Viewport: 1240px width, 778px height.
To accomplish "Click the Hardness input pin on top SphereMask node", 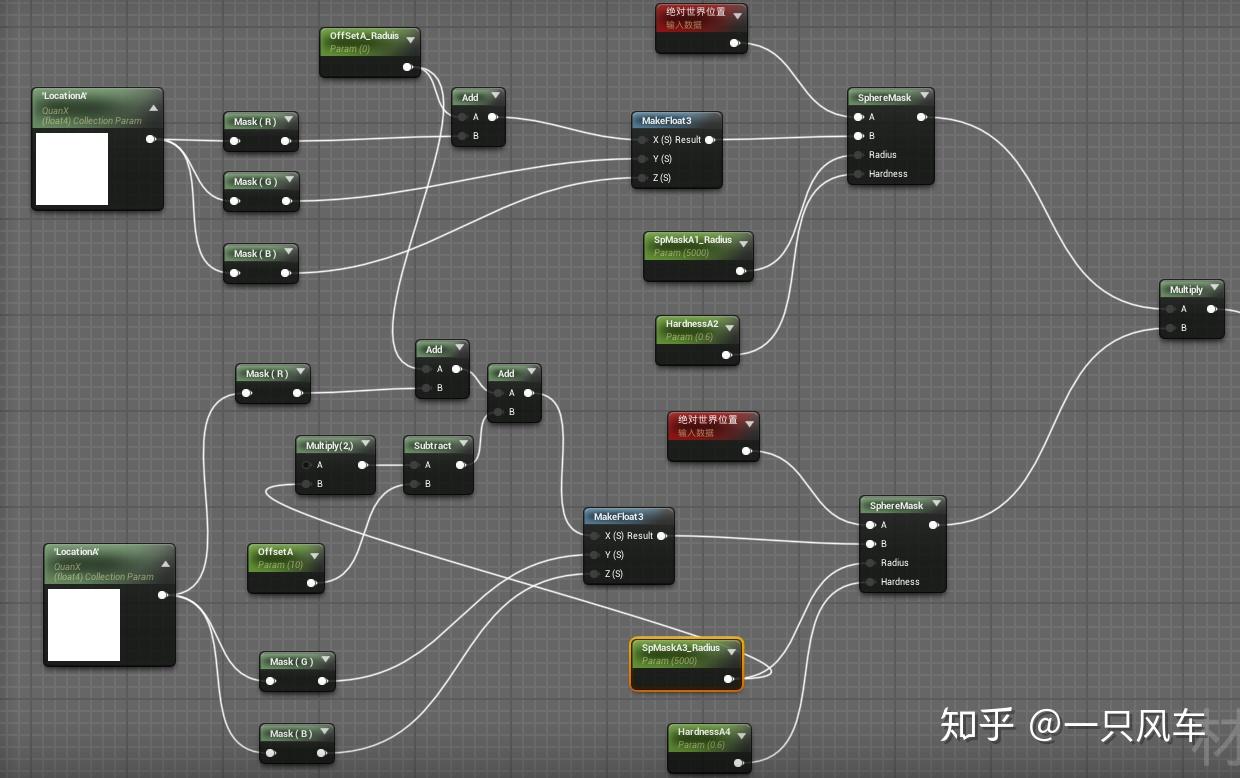I will pyautogui.click(x=857, y=173).
